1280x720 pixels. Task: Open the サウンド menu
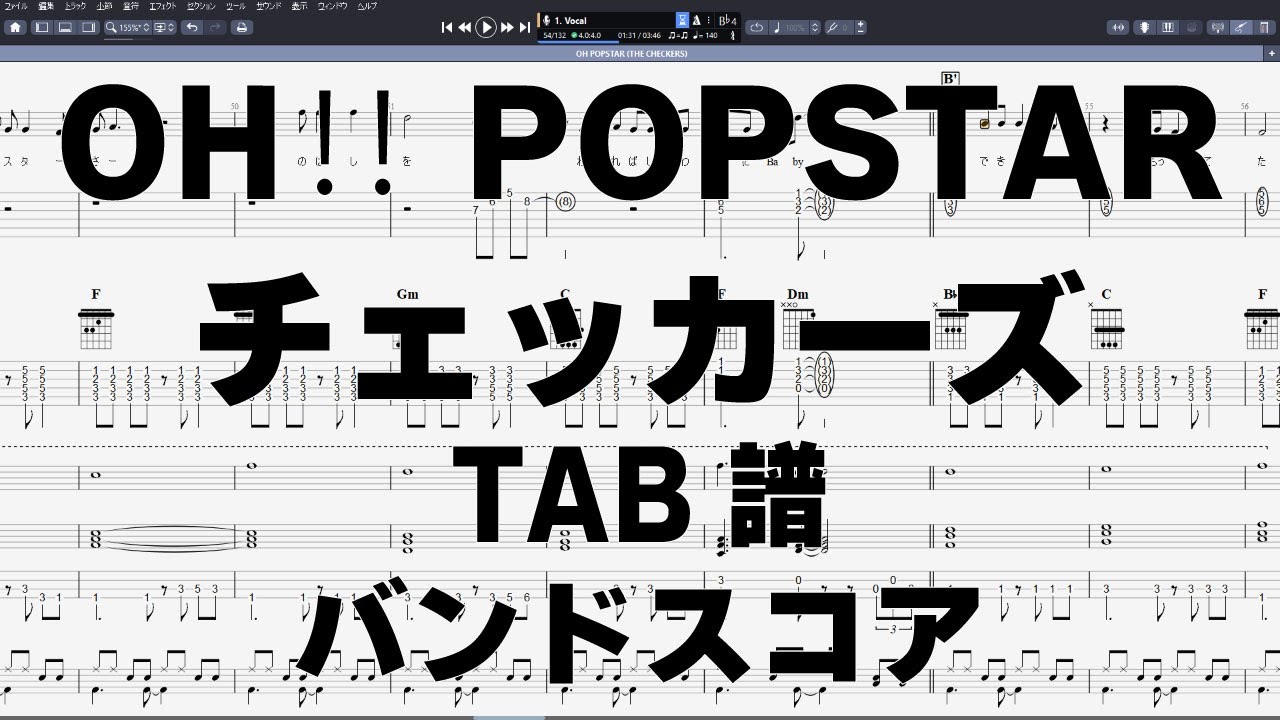(x=269, y=6)
